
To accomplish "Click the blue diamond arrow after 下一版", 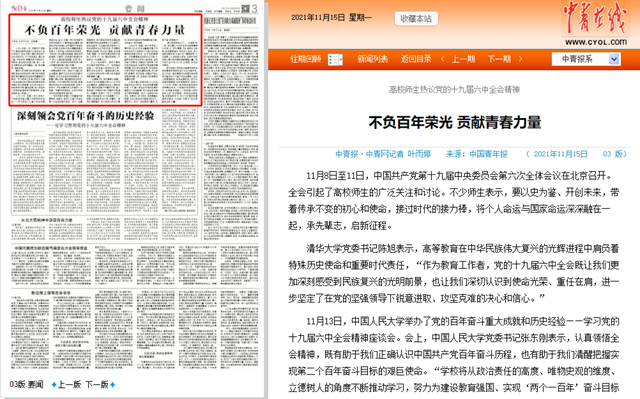I will [x=113, y=384].
